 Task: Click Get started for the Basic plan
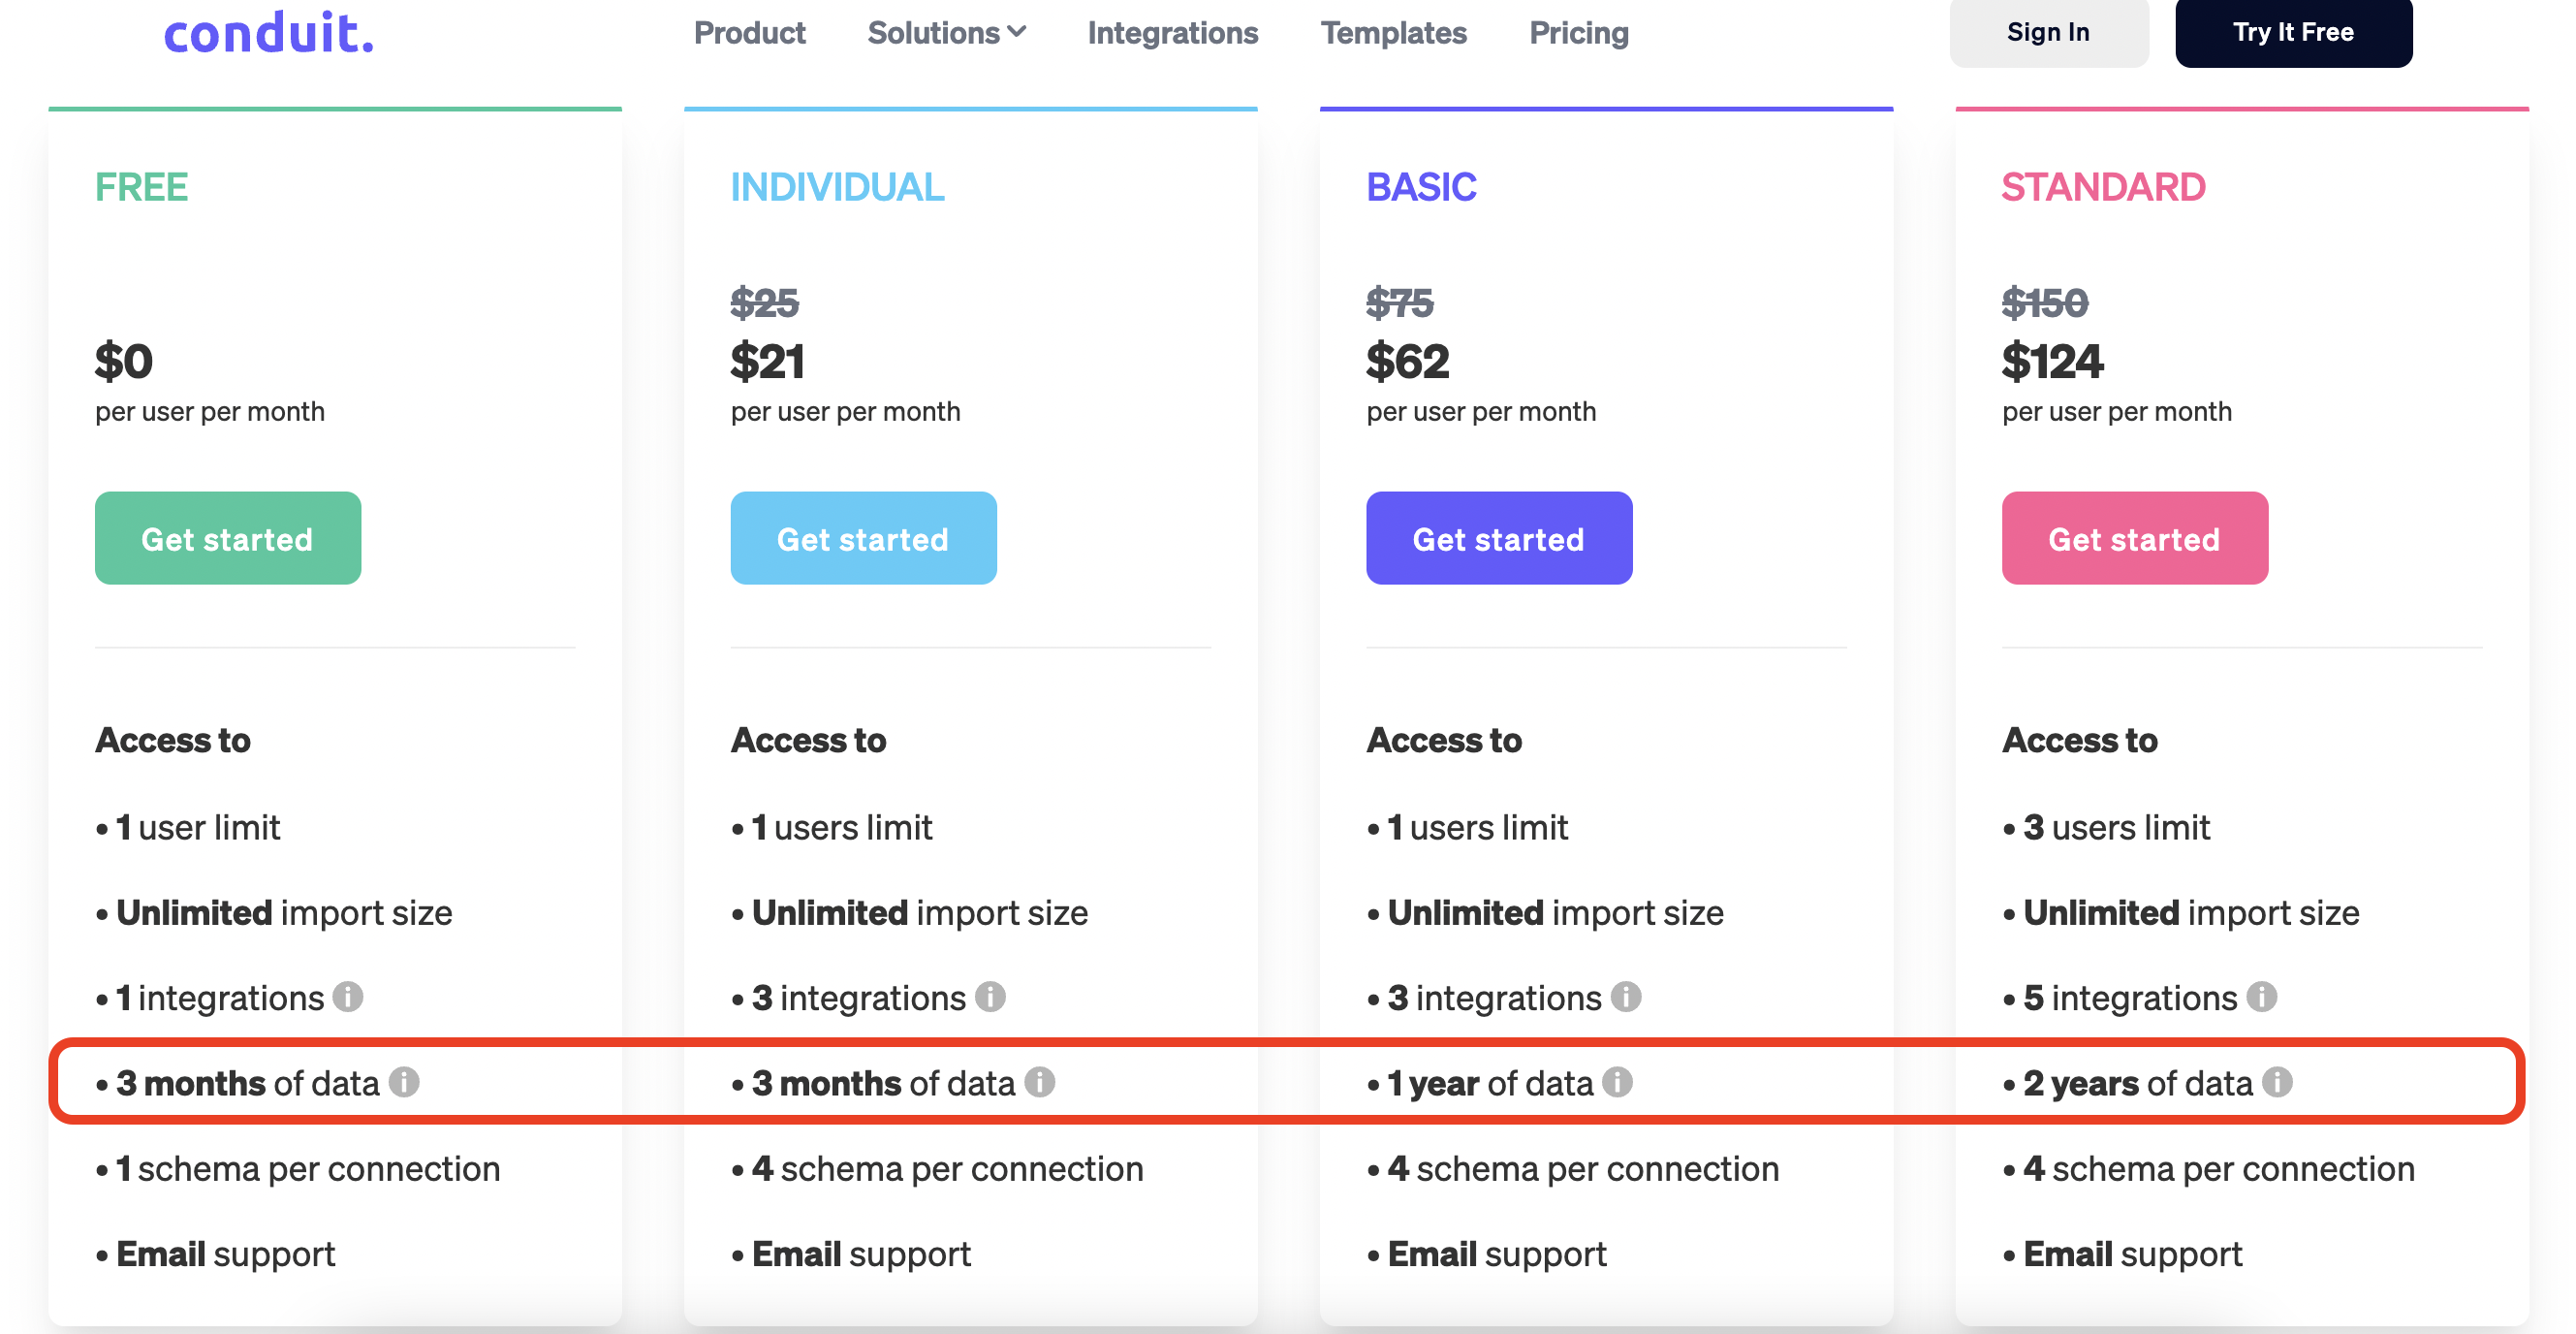coord(1498,539)
